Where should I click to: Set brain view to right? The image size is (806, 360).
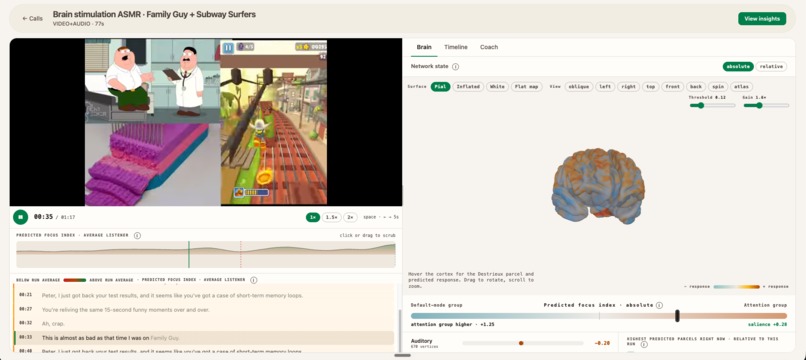pos(629,86)
